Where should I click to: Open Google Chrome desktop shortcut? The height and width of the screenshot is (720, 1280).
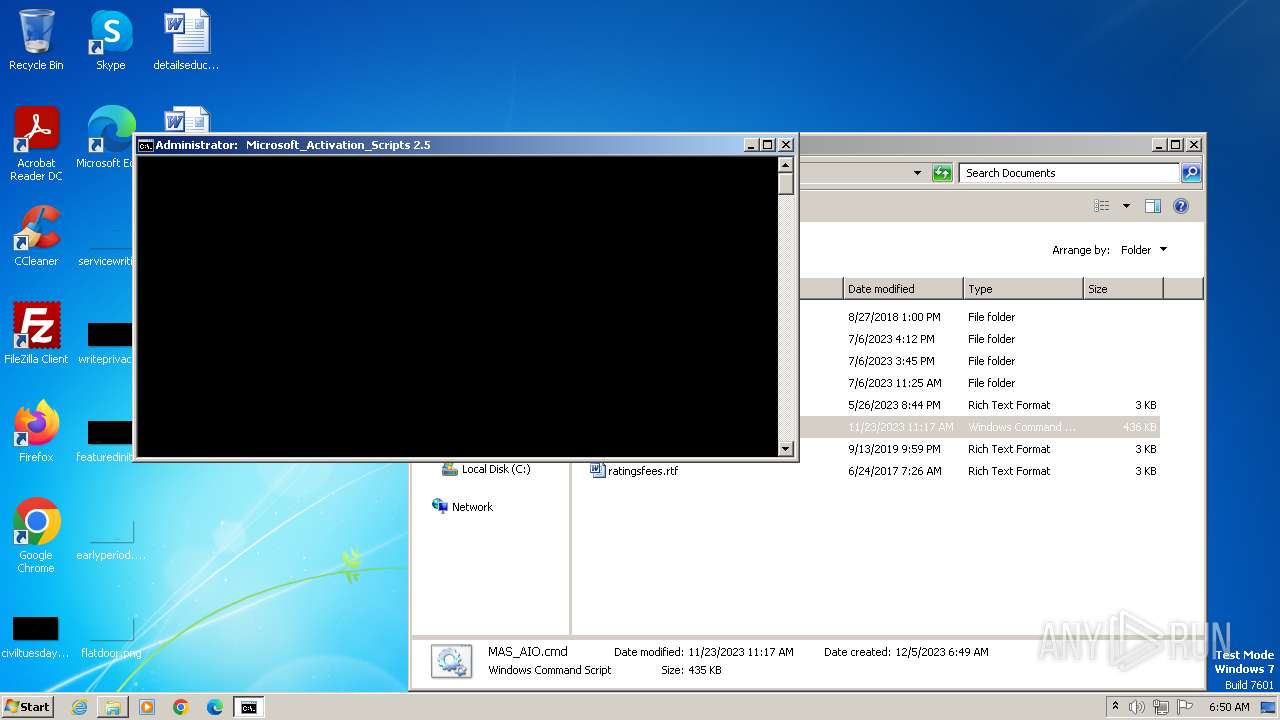coord(36,536)
